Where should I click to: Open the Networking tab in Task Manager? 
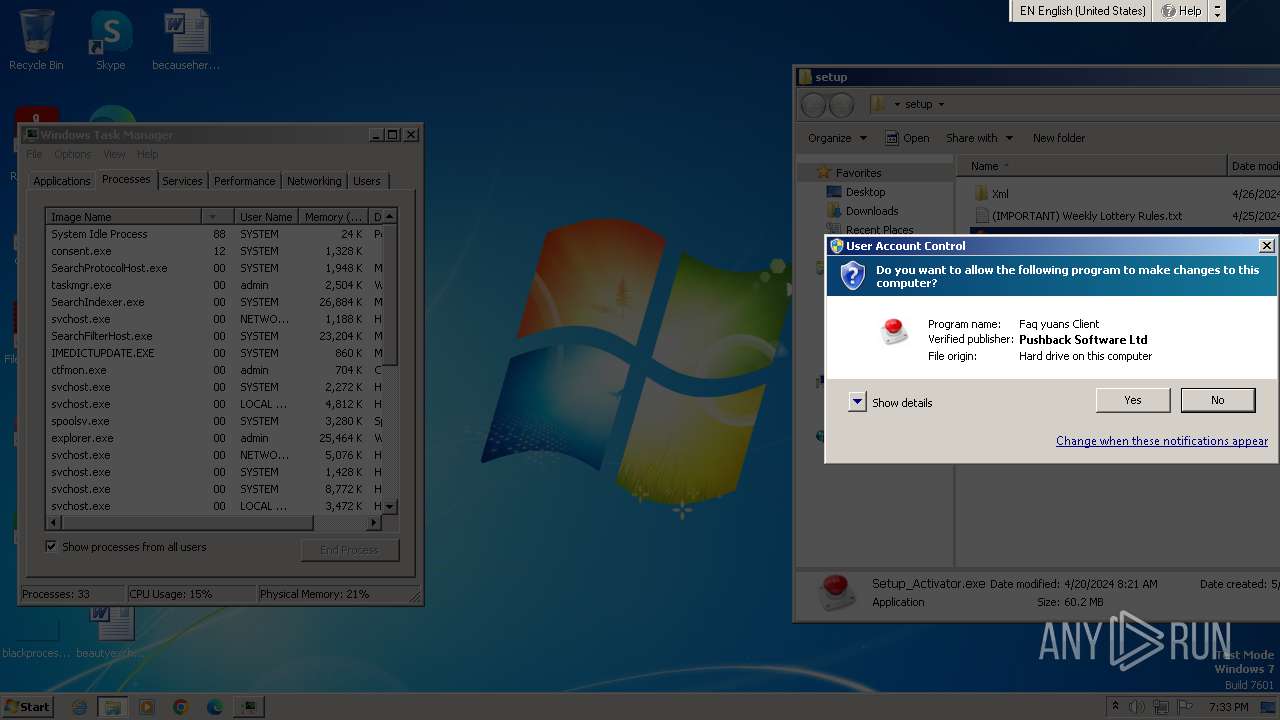(x=314, y=181)
